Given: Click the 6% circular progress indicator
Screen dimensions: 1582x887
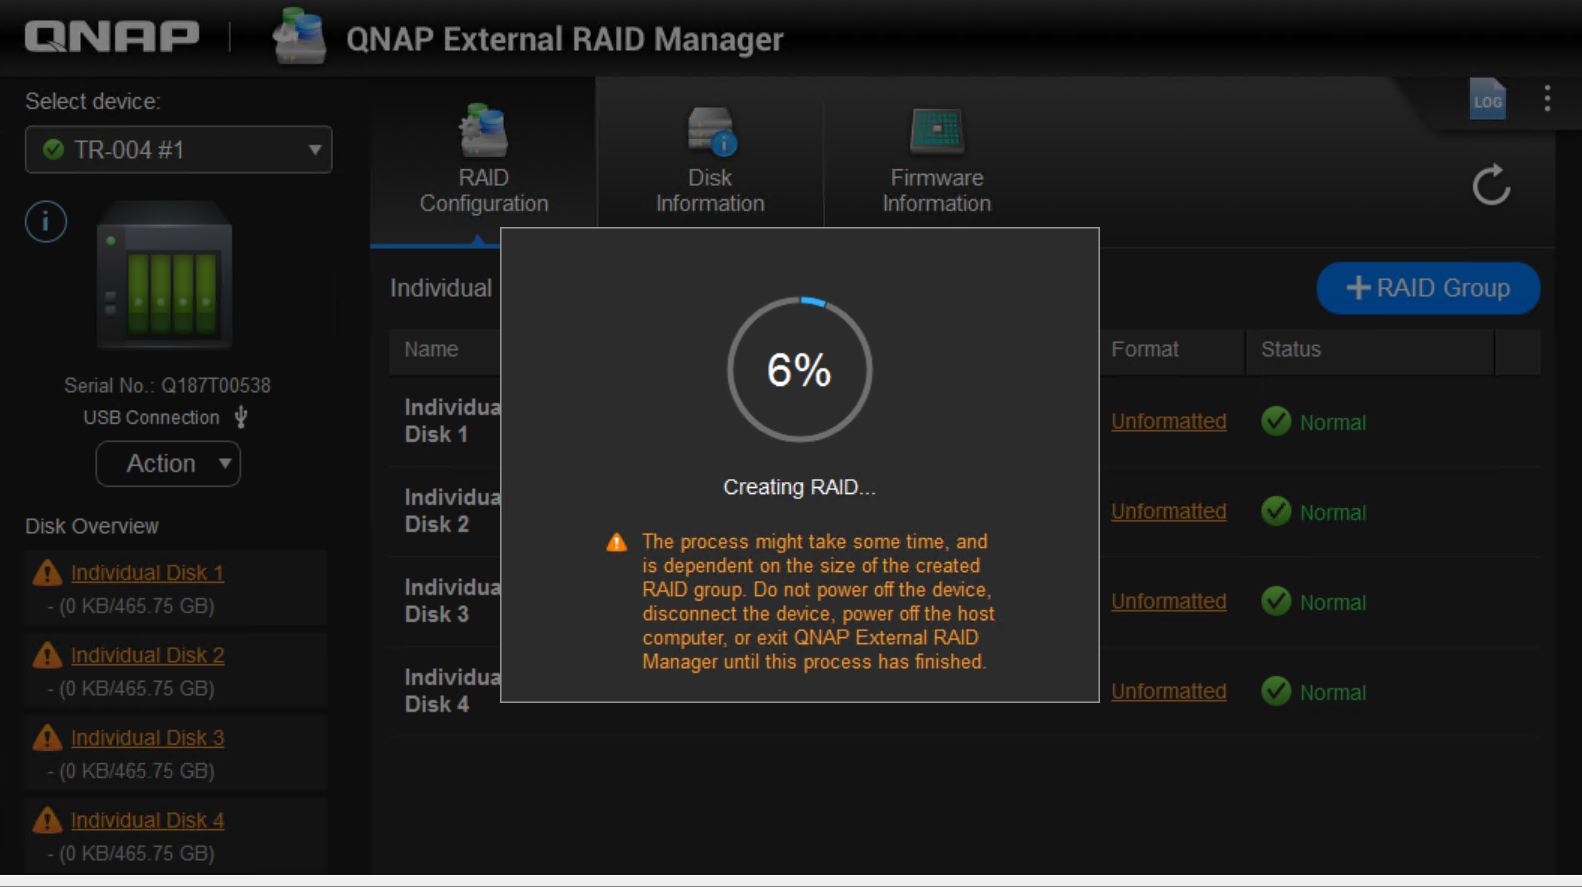Looking at the screenshot, I should pyautogui.click(x=799, y=370).
